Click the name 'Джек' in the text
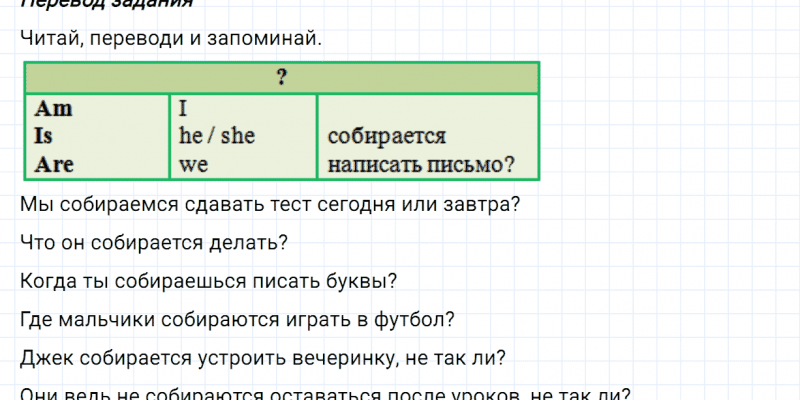 pyautogui.click(x=44, y=358)
